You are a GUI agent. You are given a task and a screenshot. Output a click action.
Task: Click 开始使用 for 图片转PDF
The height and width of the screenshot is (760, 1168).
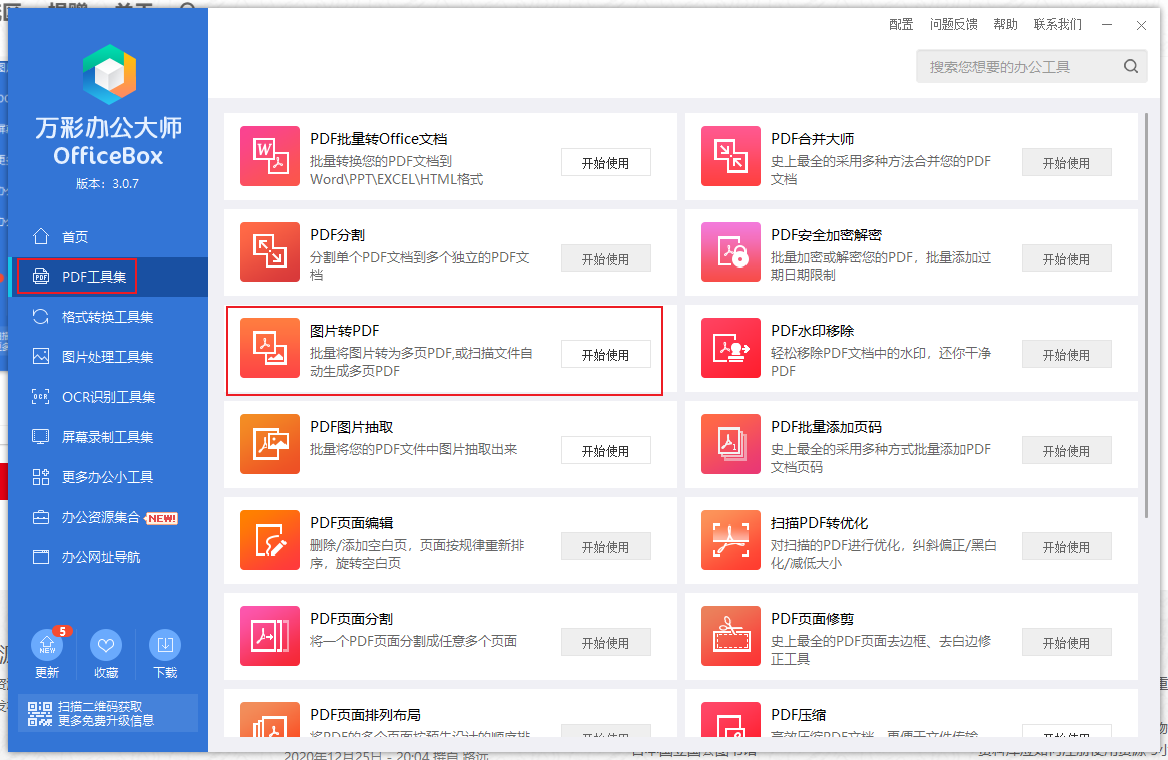coord(606,355)
